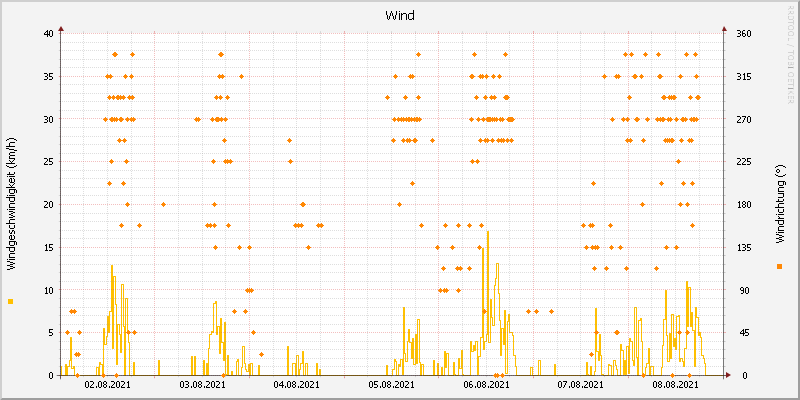Click the date label 02.08.2021
The image size is (800, 400).
coord(108,385)
